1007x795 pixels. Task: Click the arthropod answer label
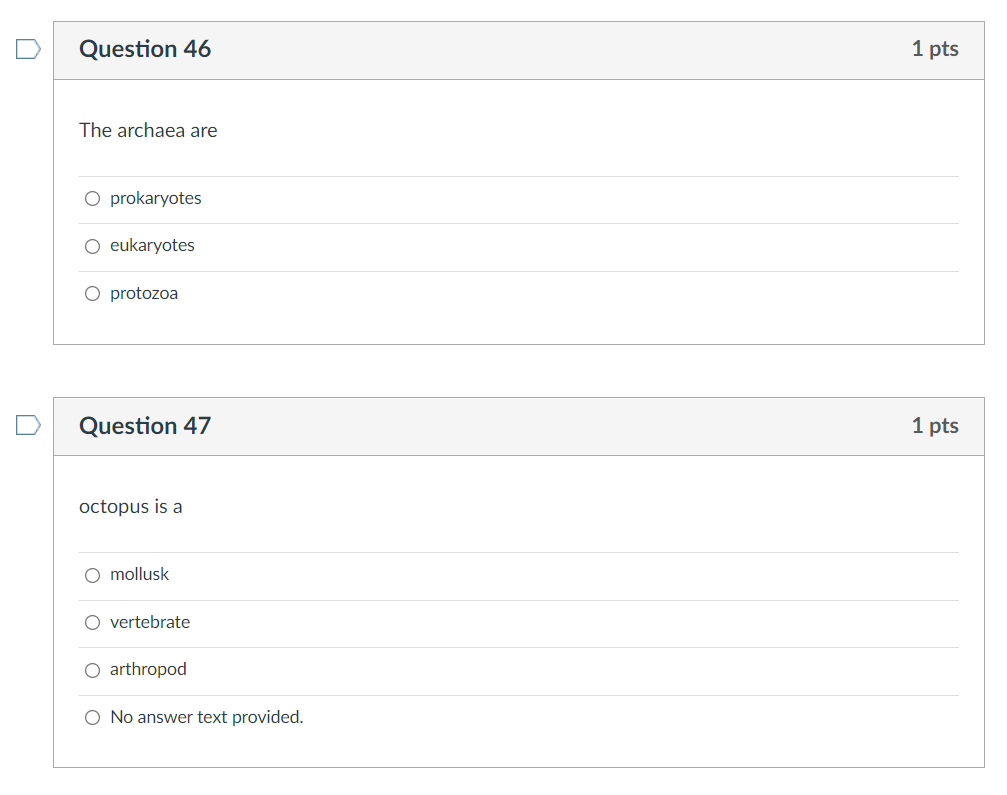[x=148, y=669]
